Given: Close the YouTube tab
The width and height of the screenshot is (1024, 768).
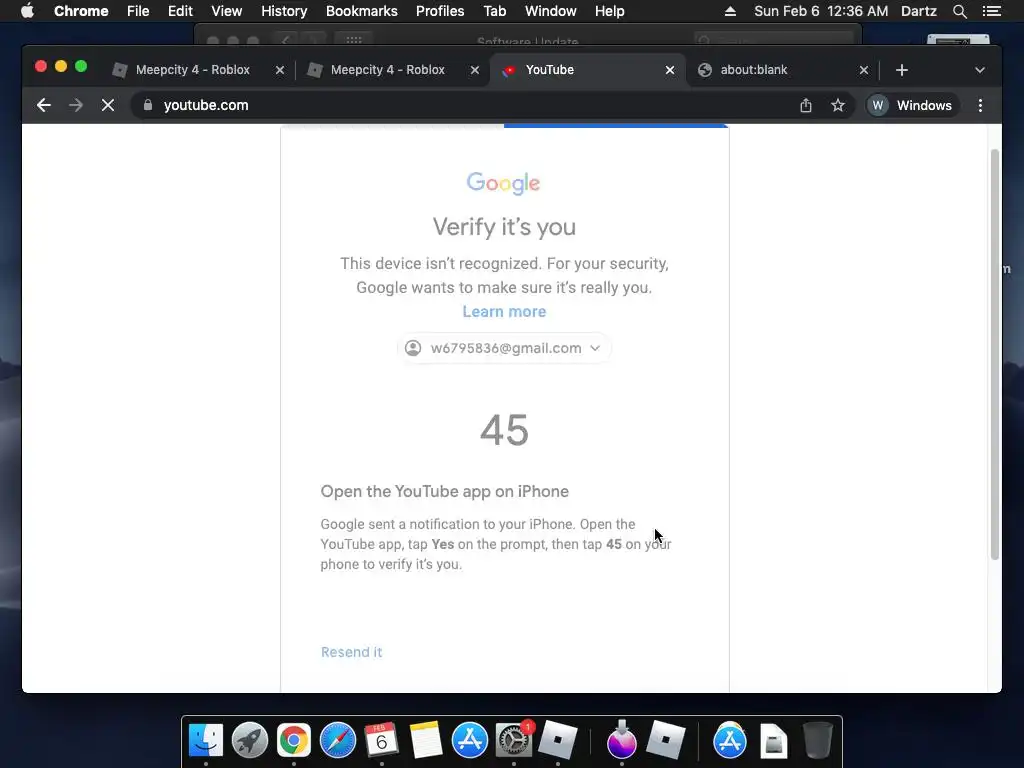Looking at the screenshot, I should (x=669, y=70).
